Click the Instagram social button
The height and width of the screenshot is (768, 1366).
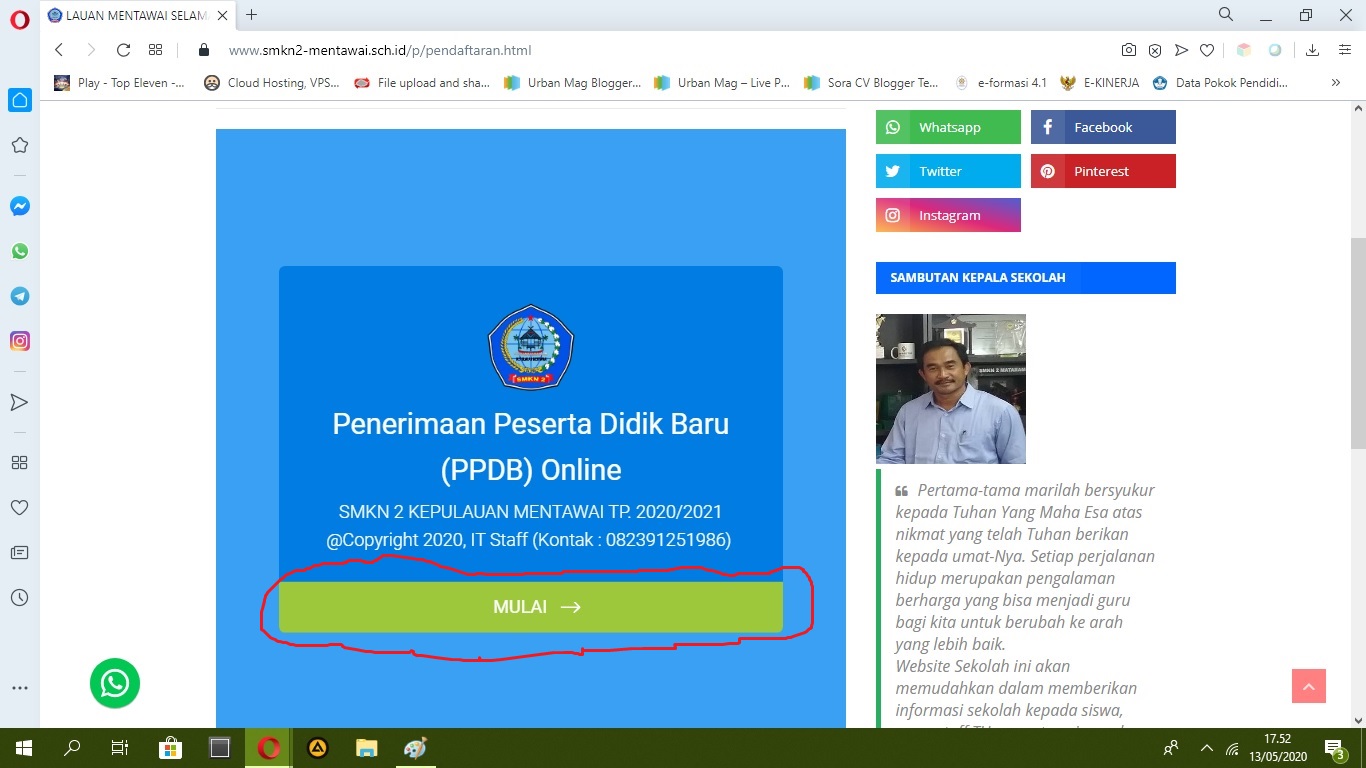pos(948,215)
